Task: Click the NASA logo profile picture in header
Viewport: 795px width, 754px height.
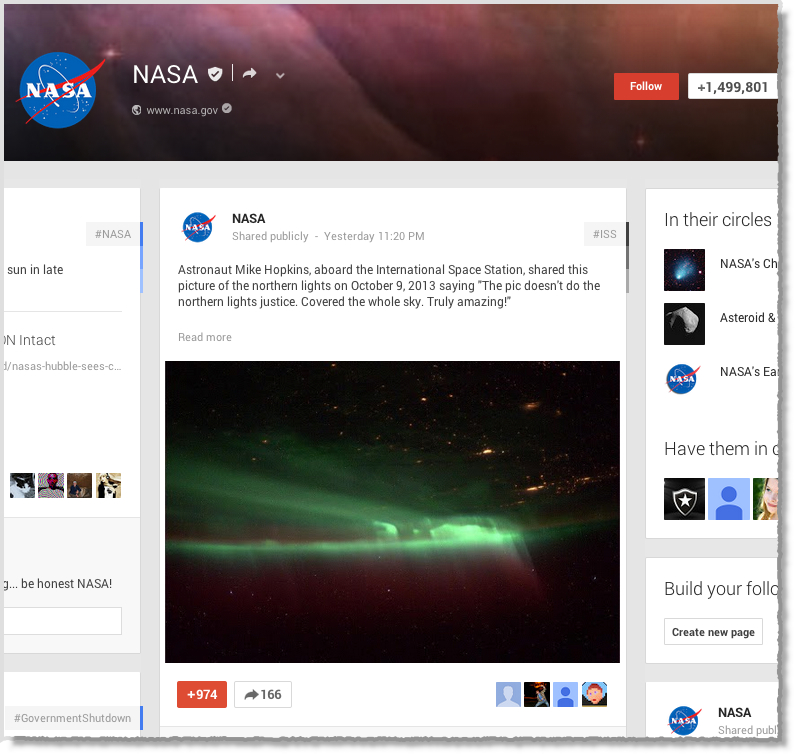Action: pyautogui.click(x=58, y=90)
